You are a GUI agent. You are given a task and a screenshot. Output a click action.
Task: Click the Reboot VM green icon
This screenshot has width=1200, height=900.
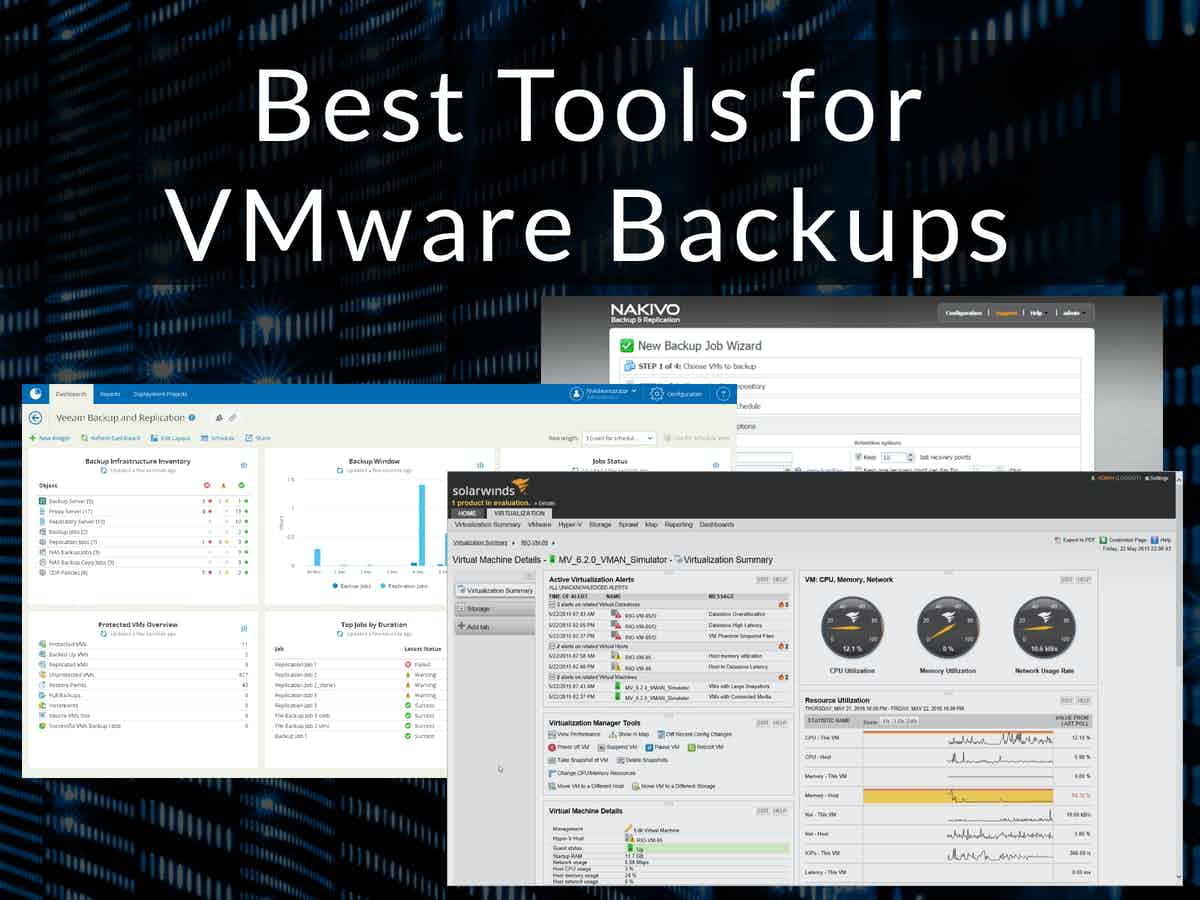pyautogui.click(x=690, y=747)
